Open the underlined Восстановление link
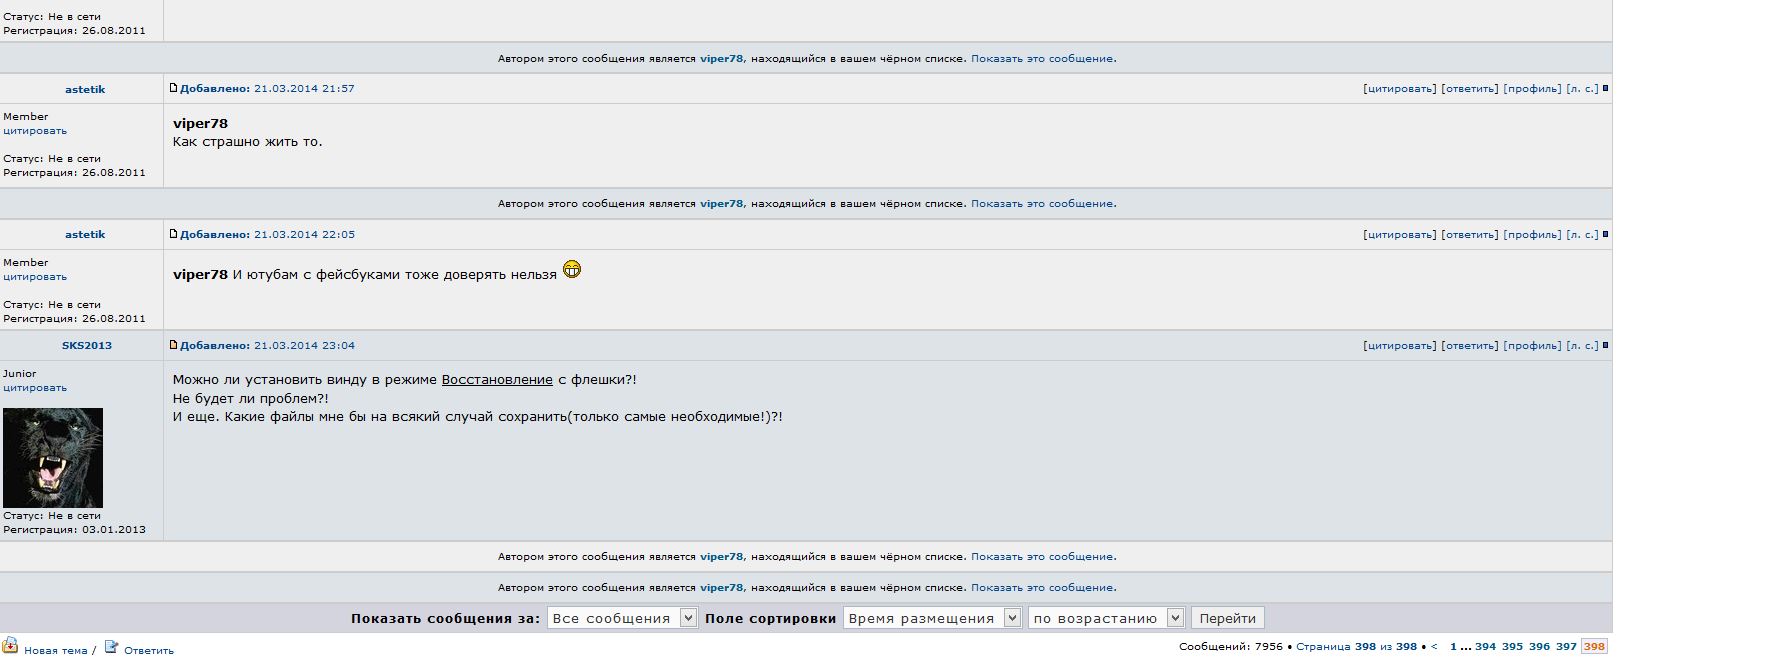This screenshot has width=1788, height=663. pos(497,380)
